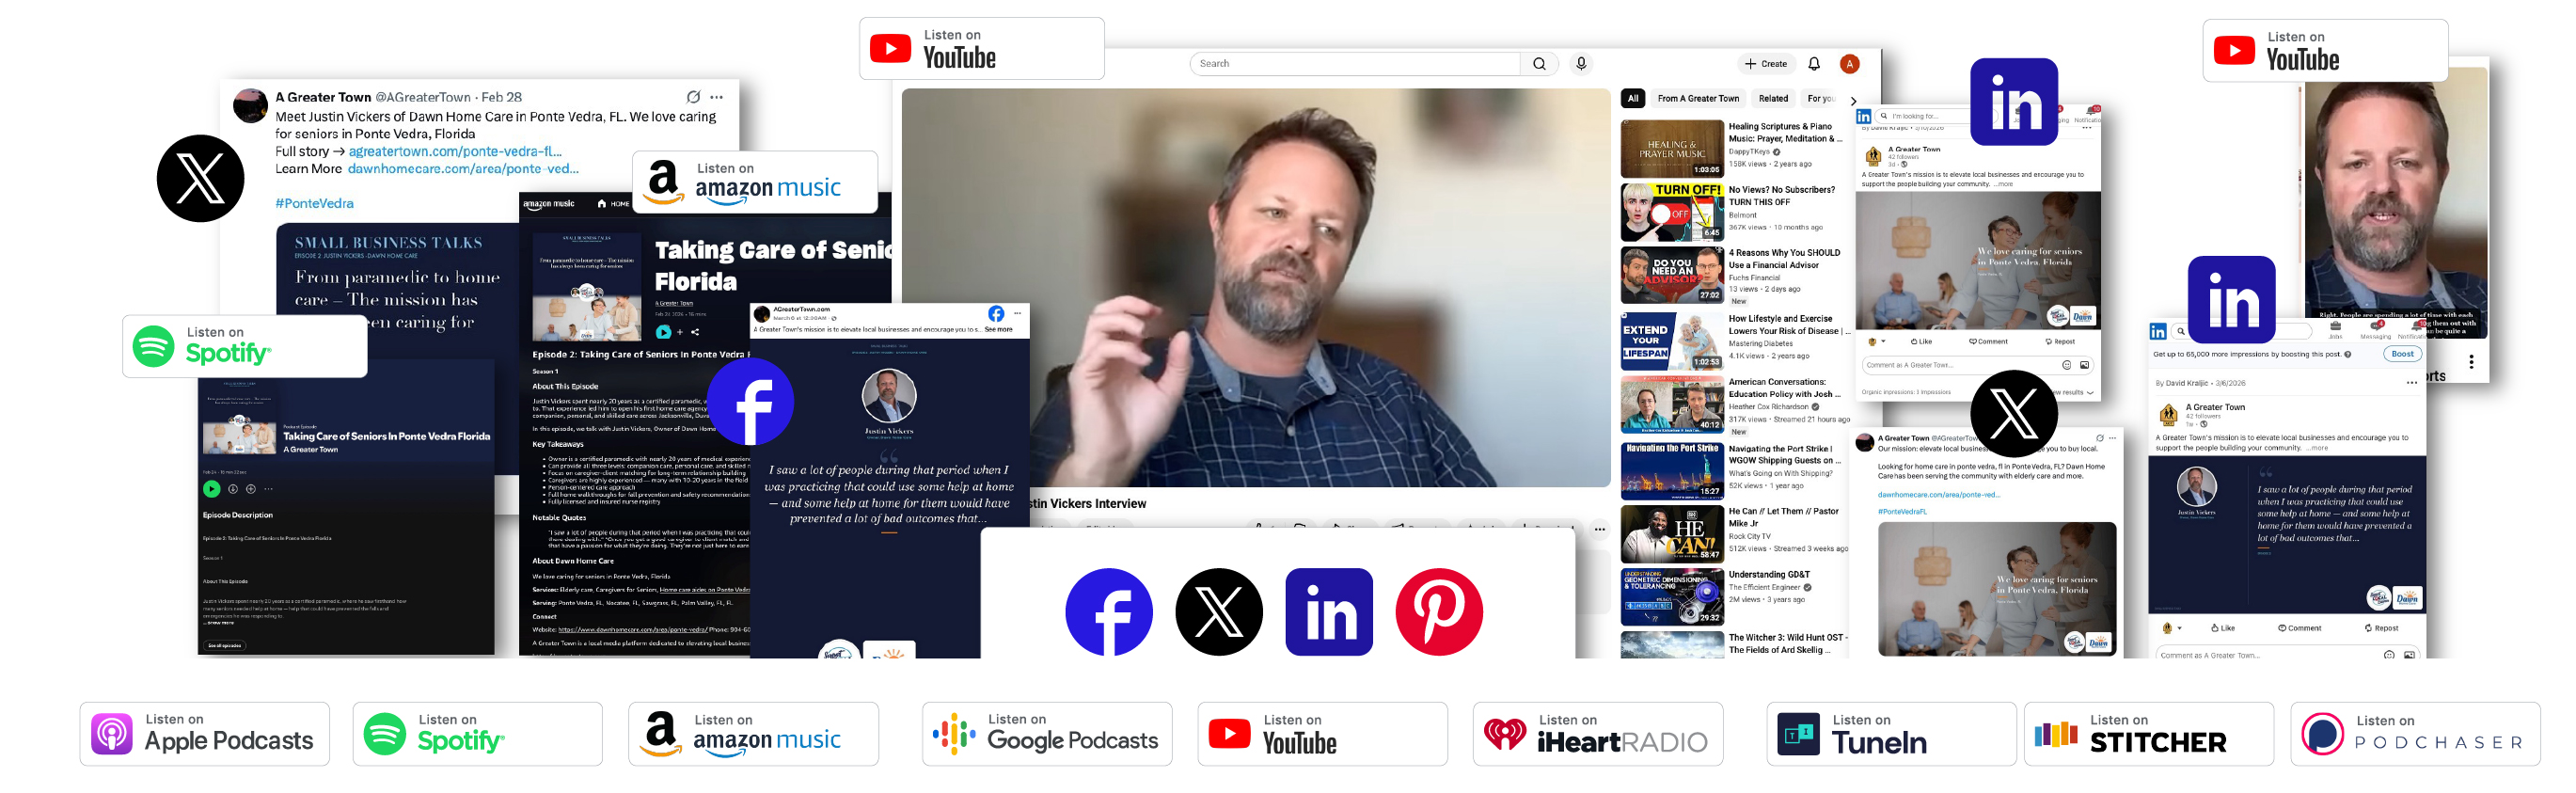Click the large Facebook logo over the Facebook post
Viewport: 2576px width, 793px height.
[x=750, y=401]
